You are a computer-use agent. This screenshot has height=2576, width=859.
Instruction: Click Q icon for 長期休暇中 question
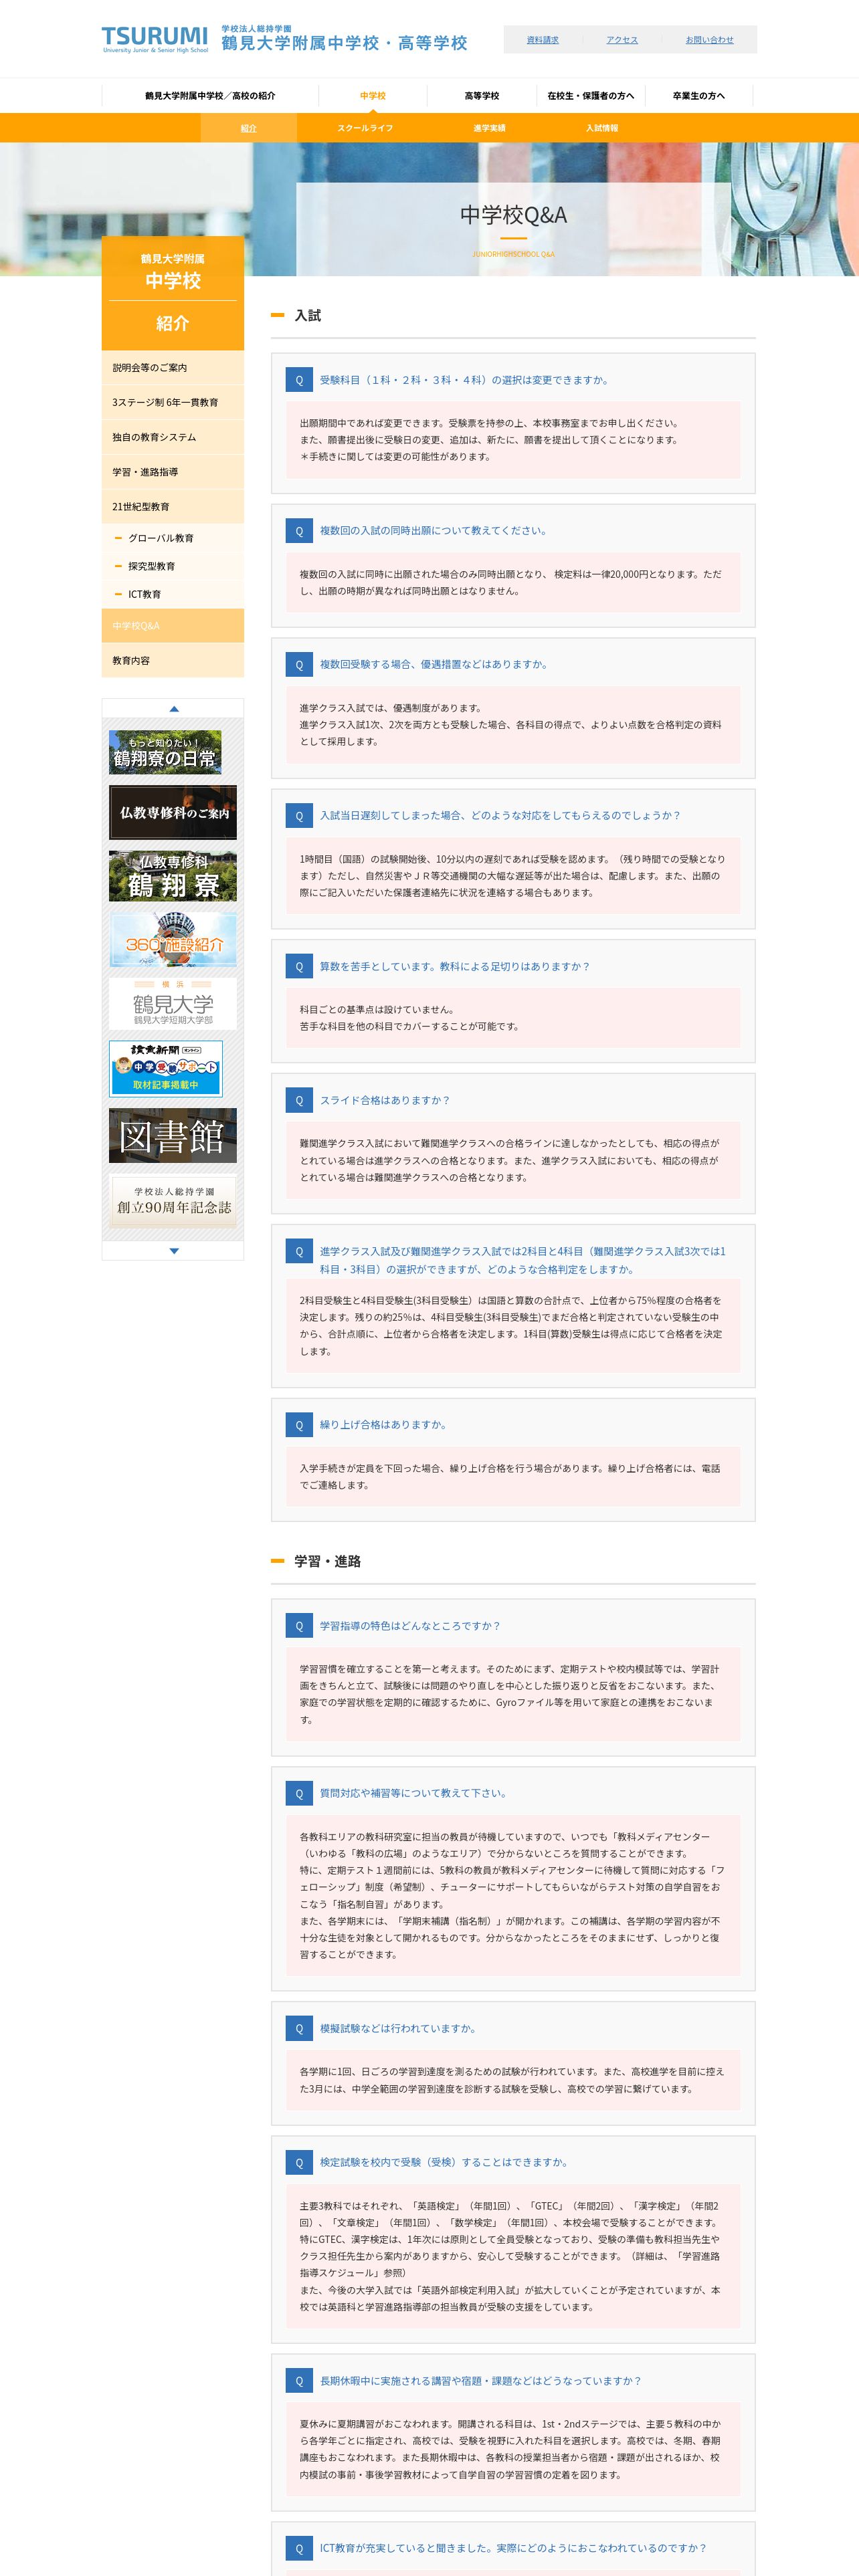[x=298, y=2381]
